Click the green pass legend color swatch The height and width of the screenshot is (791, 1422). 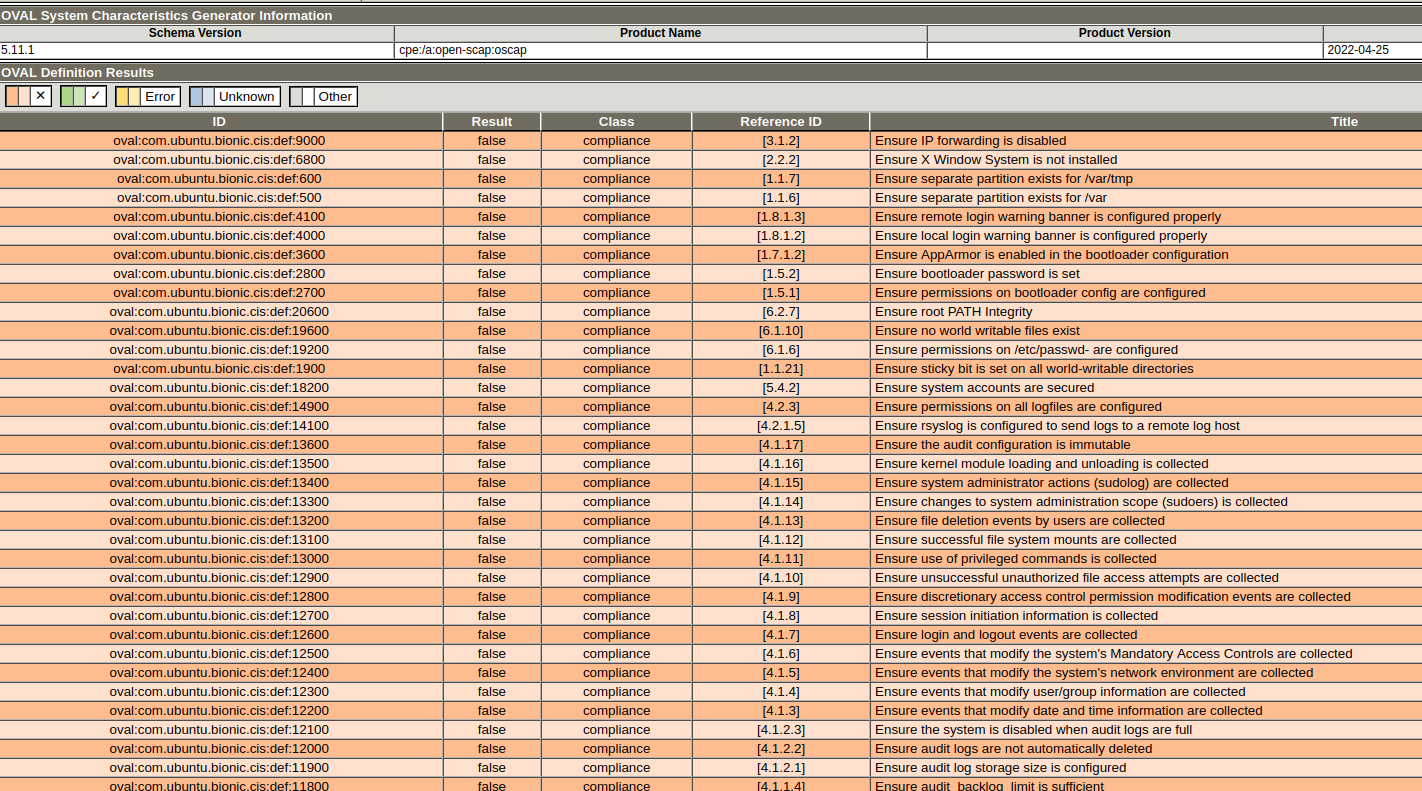coord(73,96)
